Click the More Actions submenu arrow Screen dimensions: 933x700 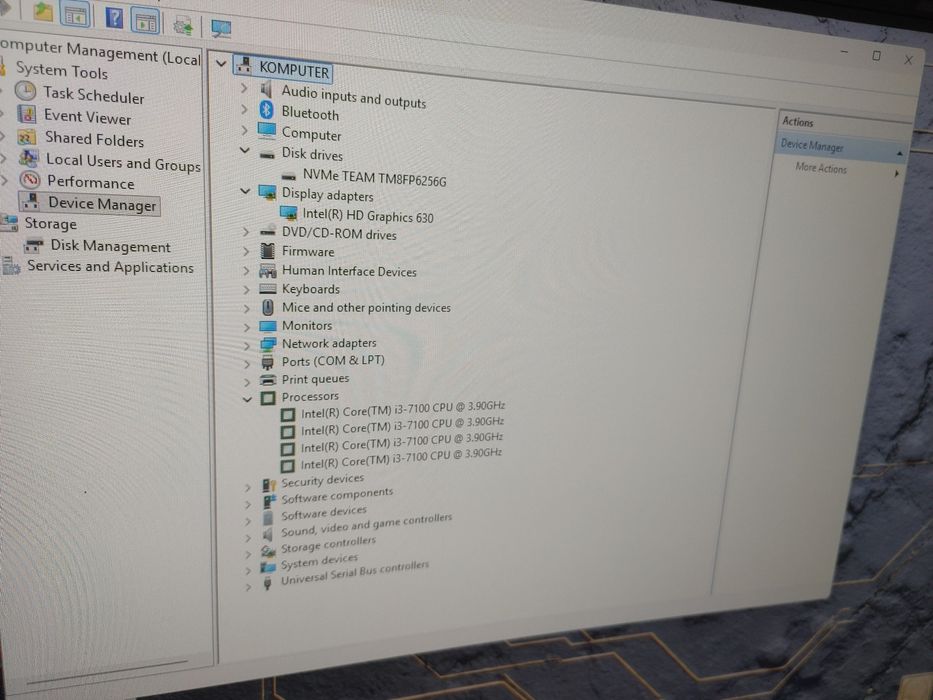pos(897,173)
